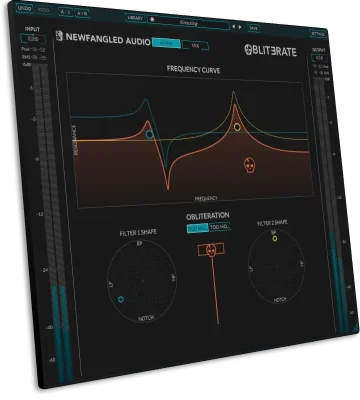Click the favorite star beside preset name
The width and height of the screenshot is (360, 400).
(152, 20)
